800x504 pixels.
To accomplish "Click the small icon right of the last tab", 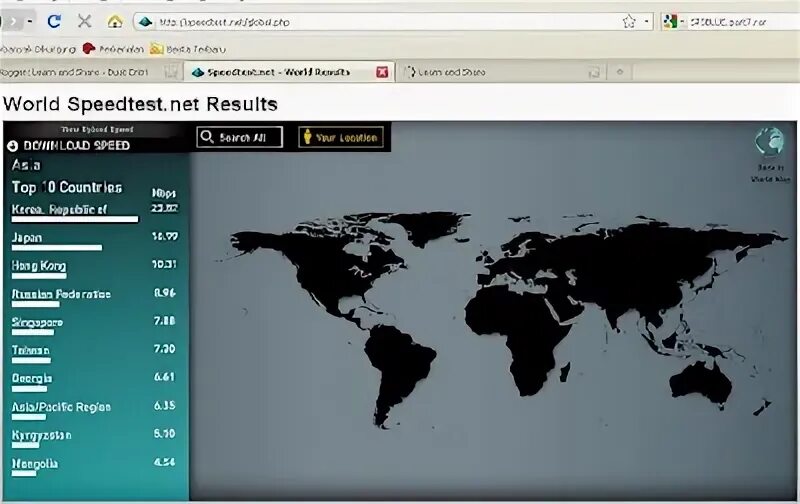I will [x=620, y=72].
